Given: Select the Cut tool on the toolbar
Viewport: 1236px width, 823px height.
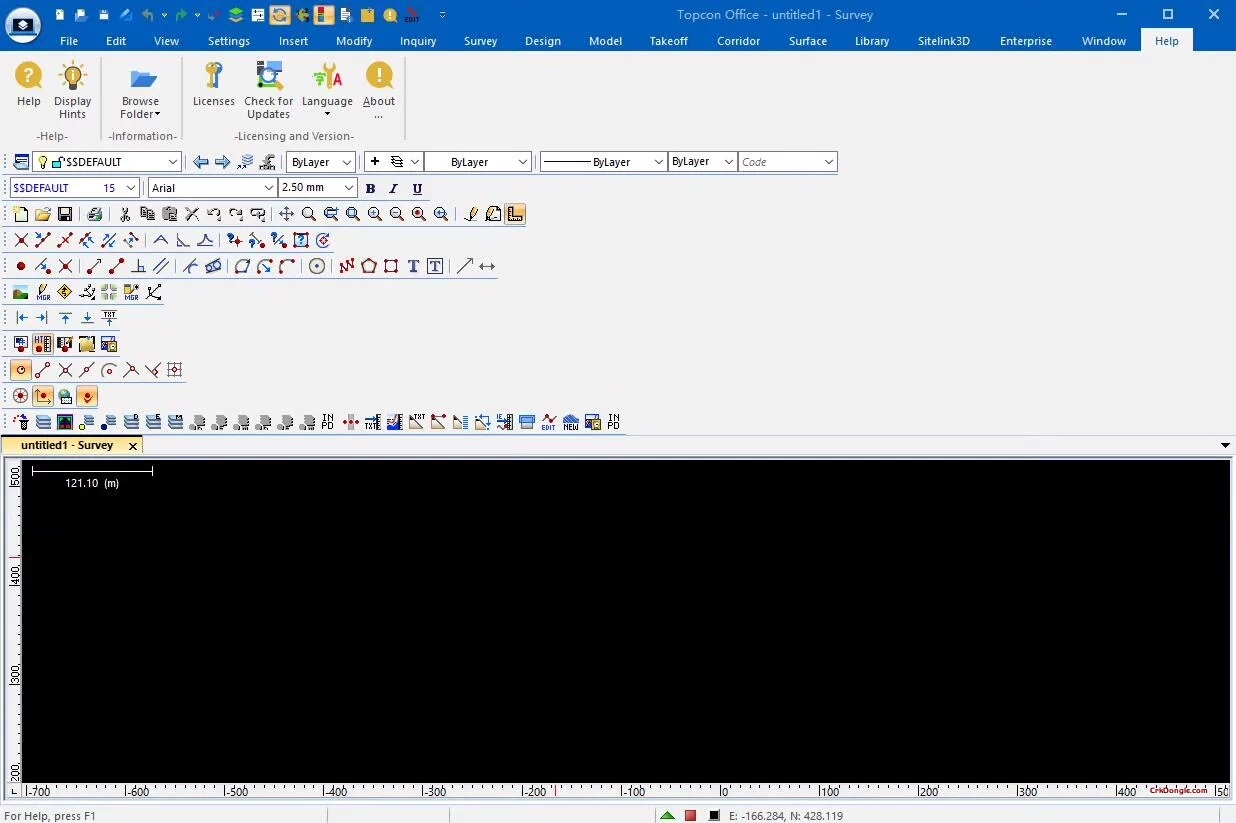Looking at the screenshot, I should pos(125,213).
